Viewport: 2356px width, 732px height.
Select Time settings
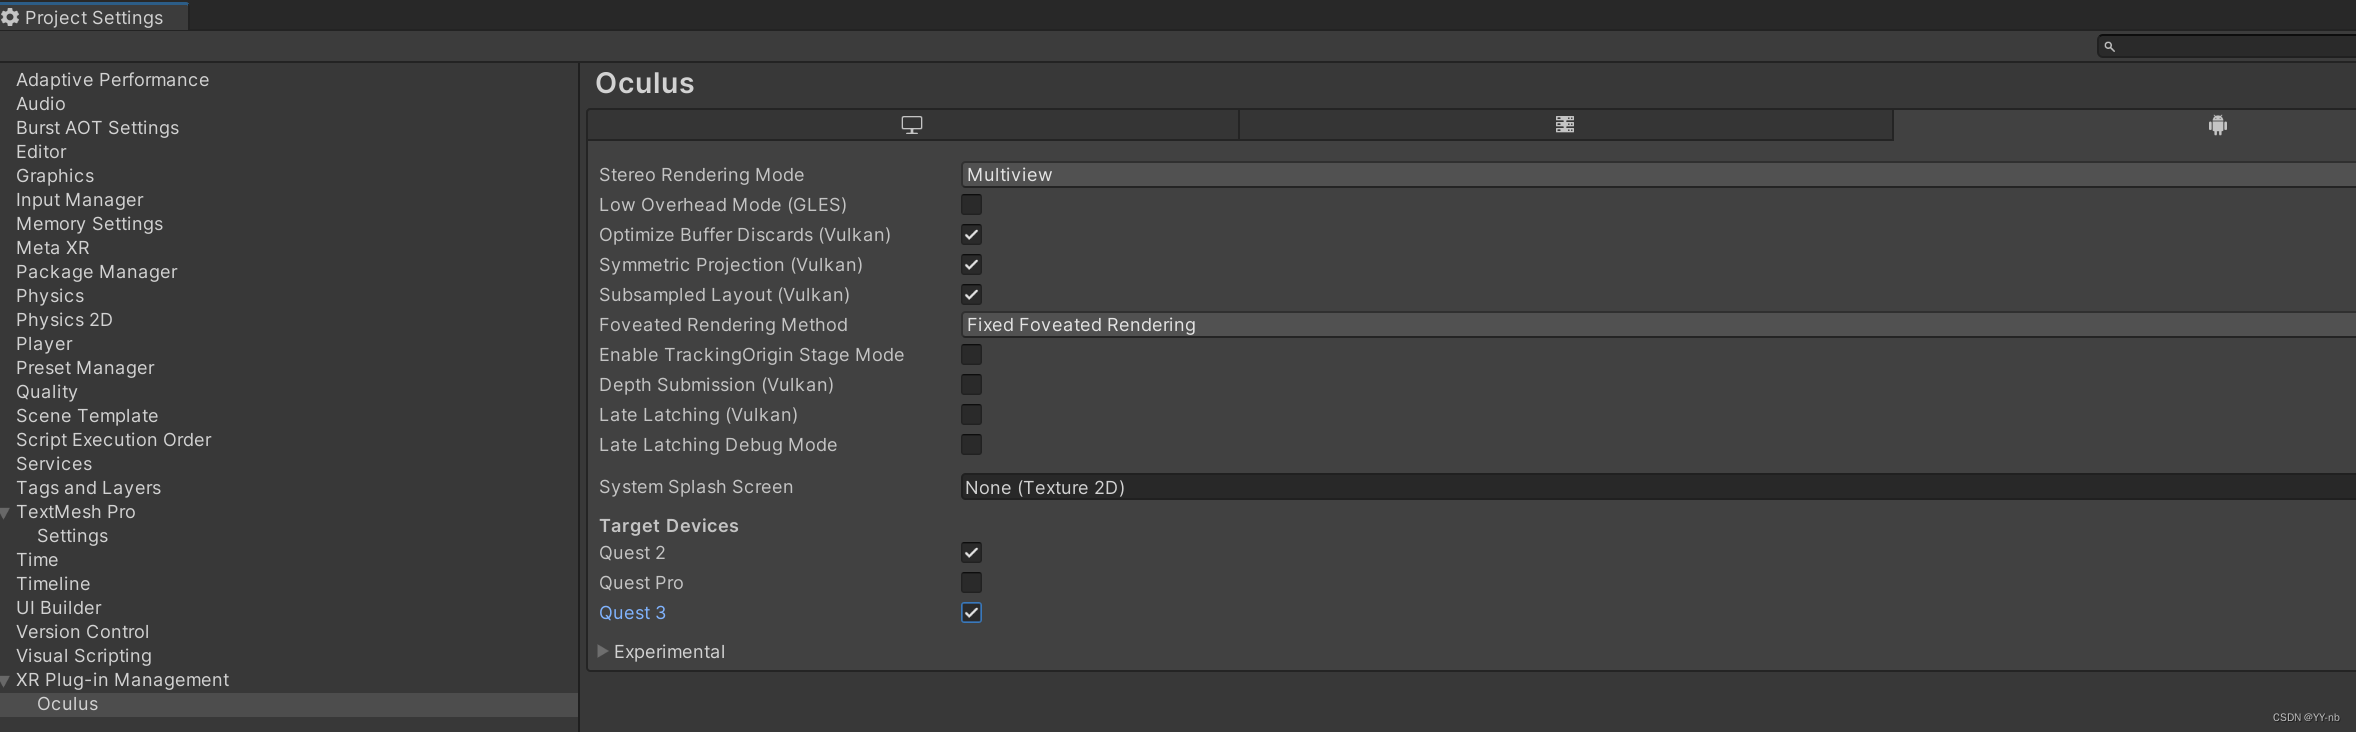pos(37,560)
